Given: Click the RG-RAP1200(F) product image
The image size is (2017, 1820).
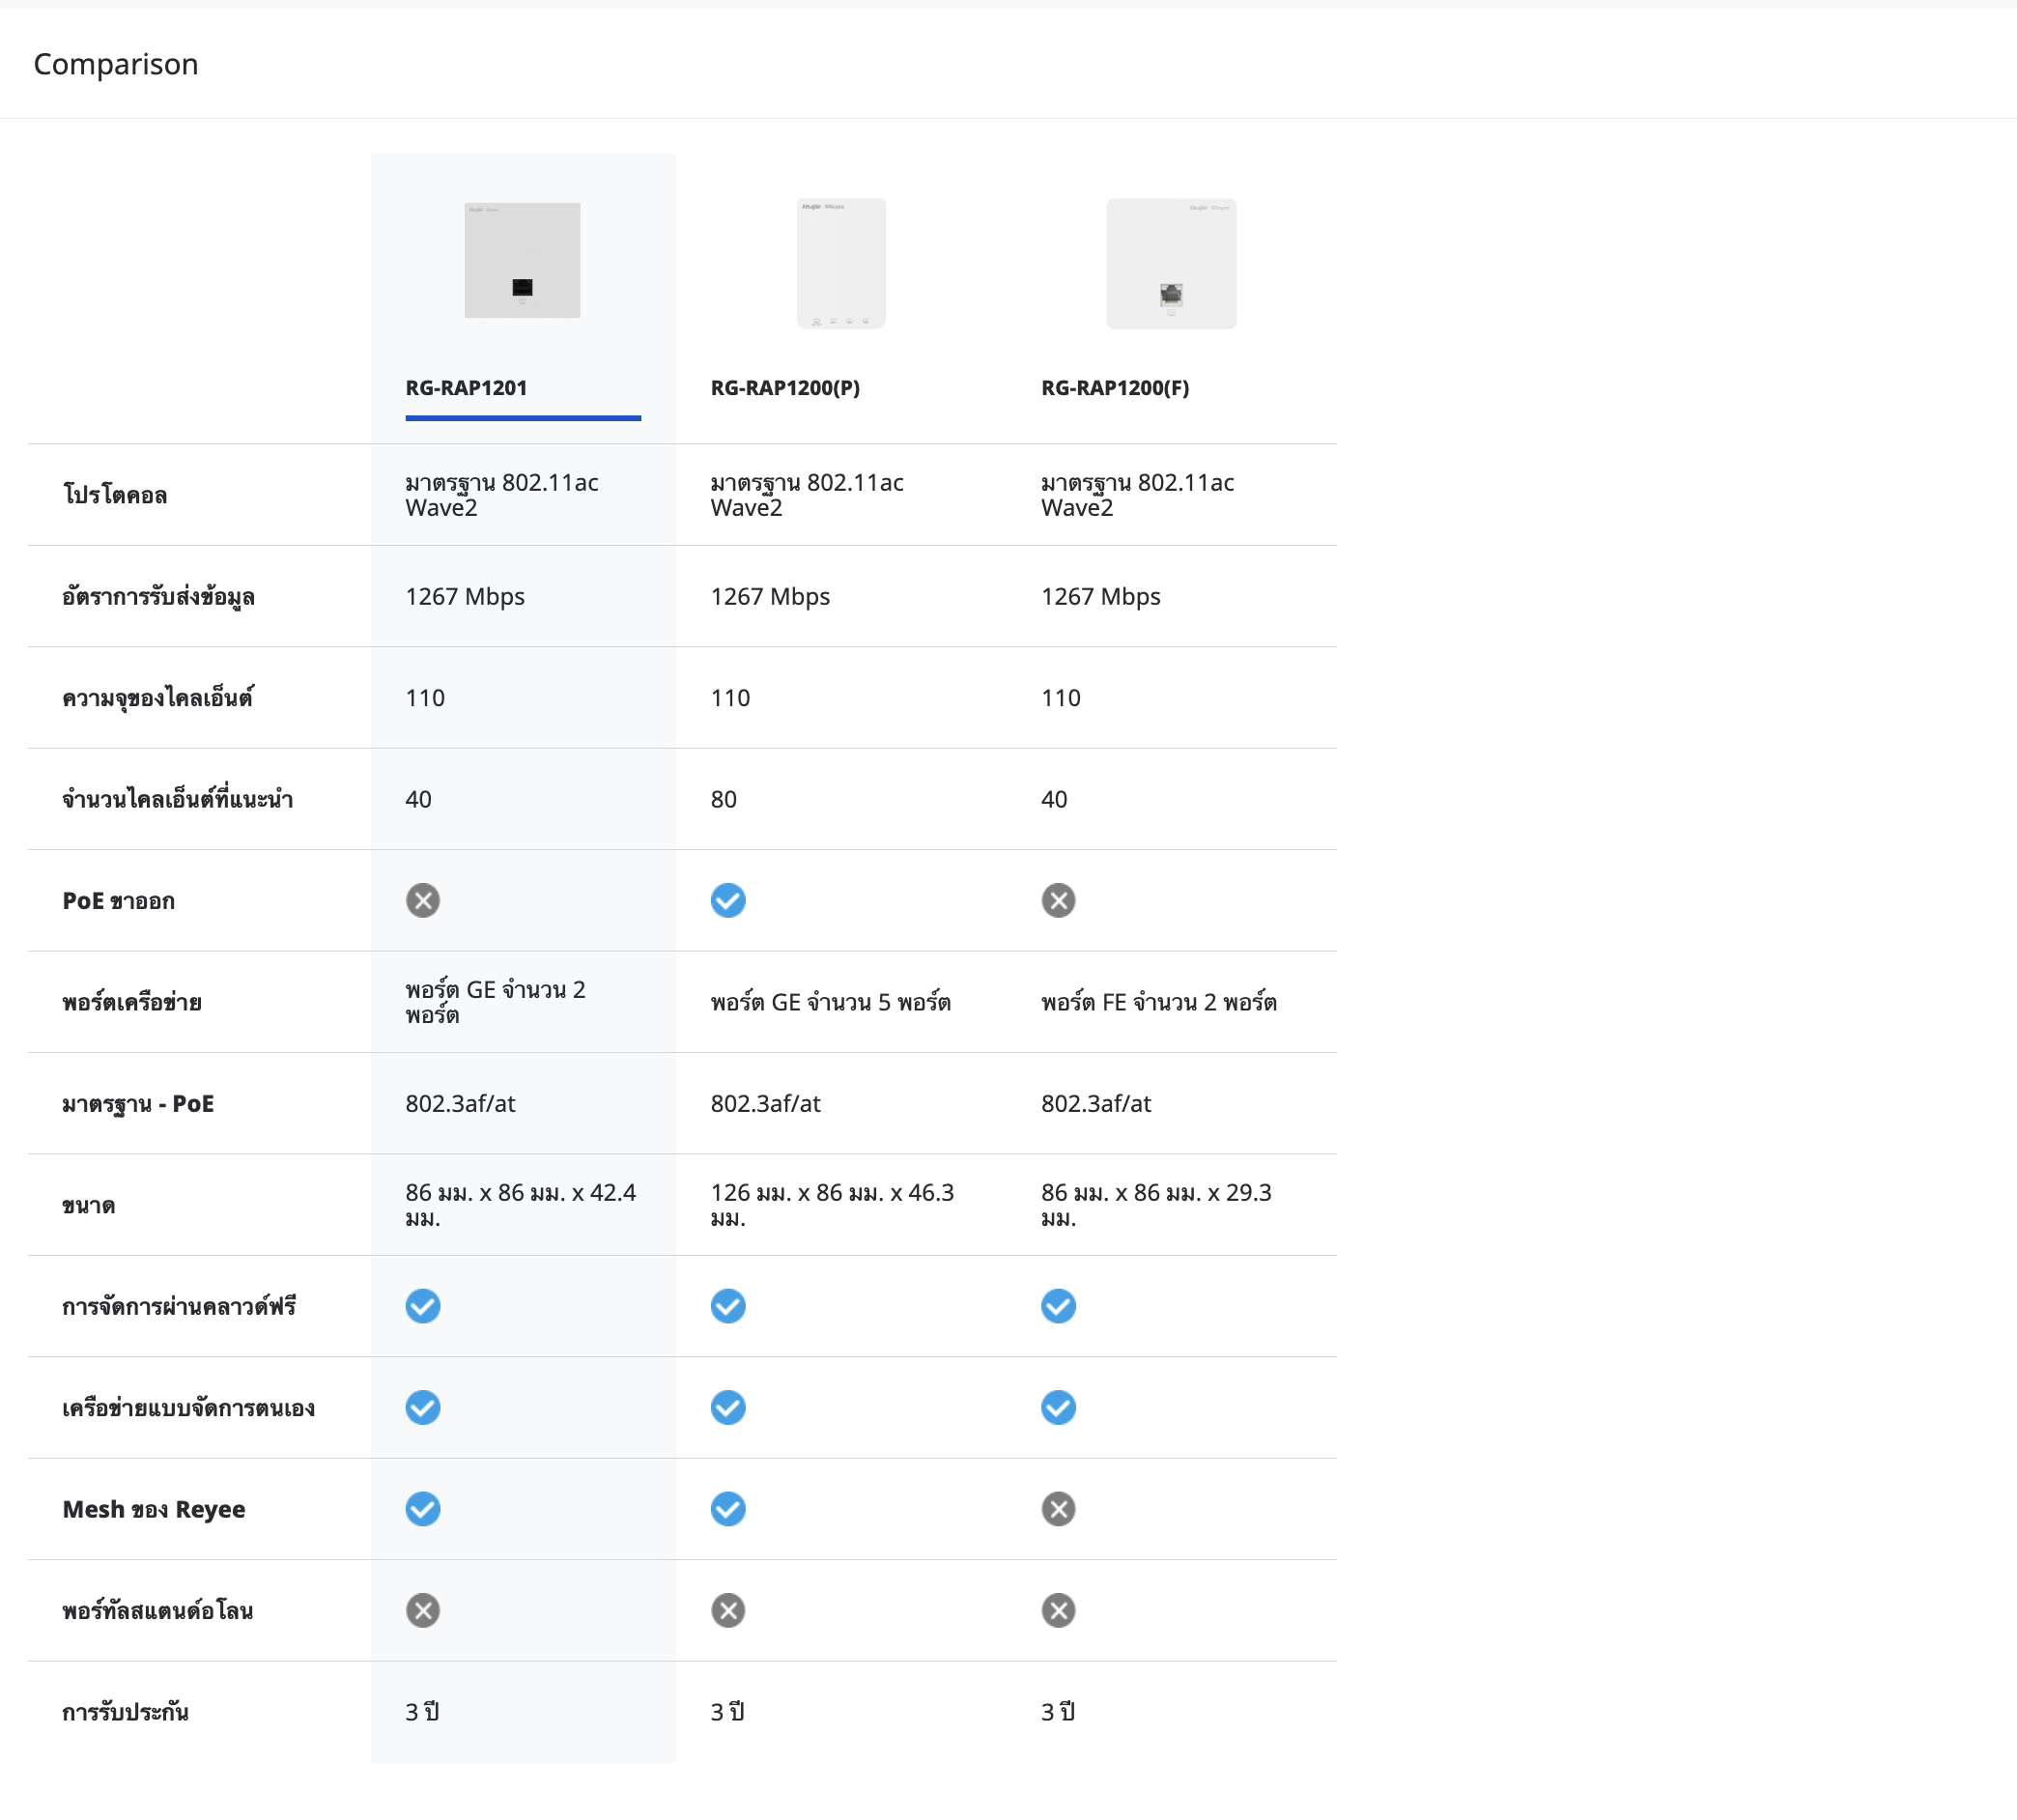Looking at the screenshot, I should (x=1171, y=263).
